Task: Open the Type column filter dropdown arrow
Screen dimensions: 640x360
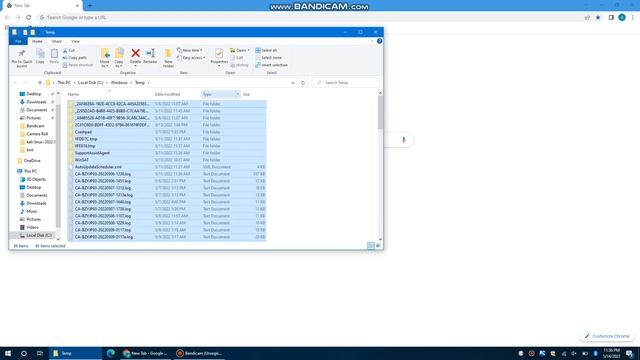Action: [x=238, y=94]
